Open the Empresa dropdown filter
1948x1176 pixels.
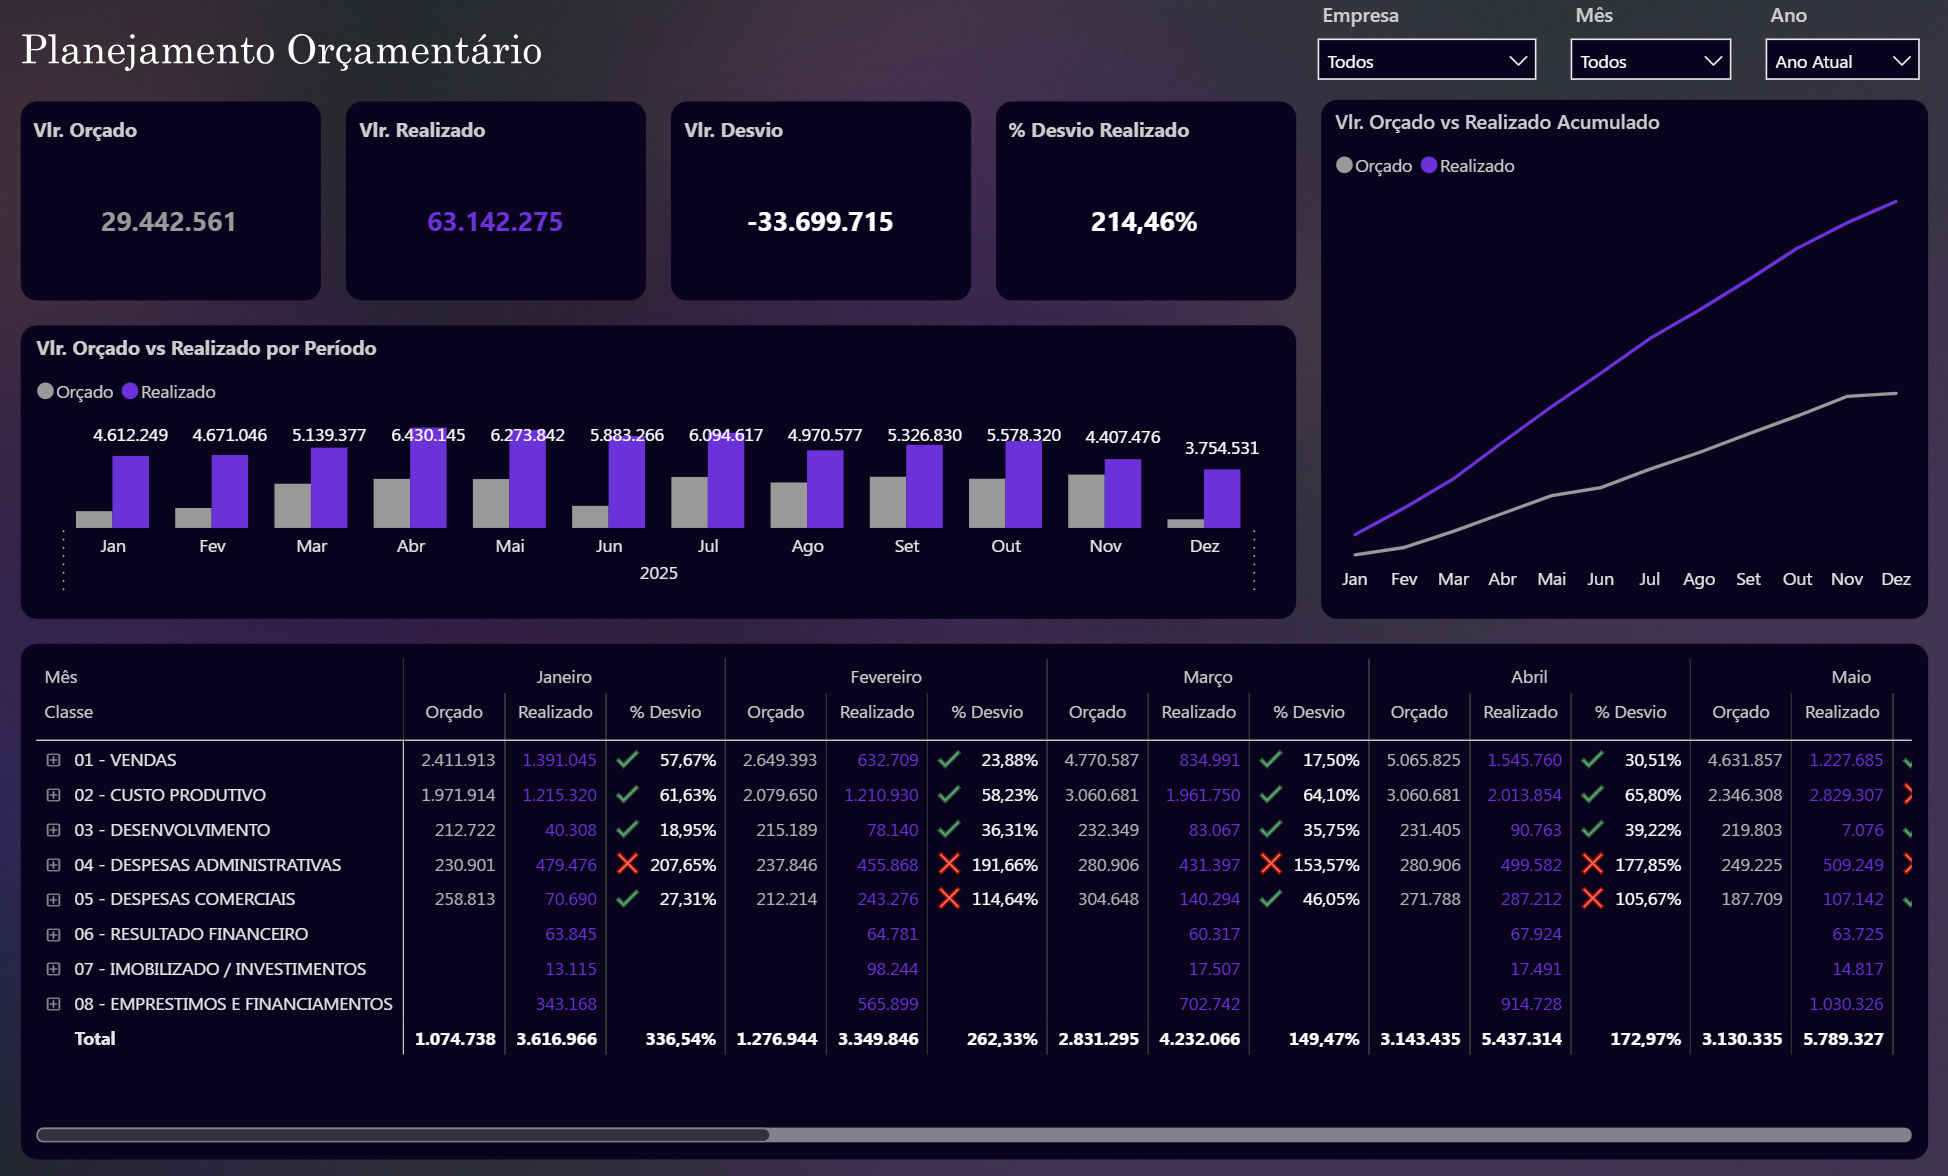(x=1426, y=61)
